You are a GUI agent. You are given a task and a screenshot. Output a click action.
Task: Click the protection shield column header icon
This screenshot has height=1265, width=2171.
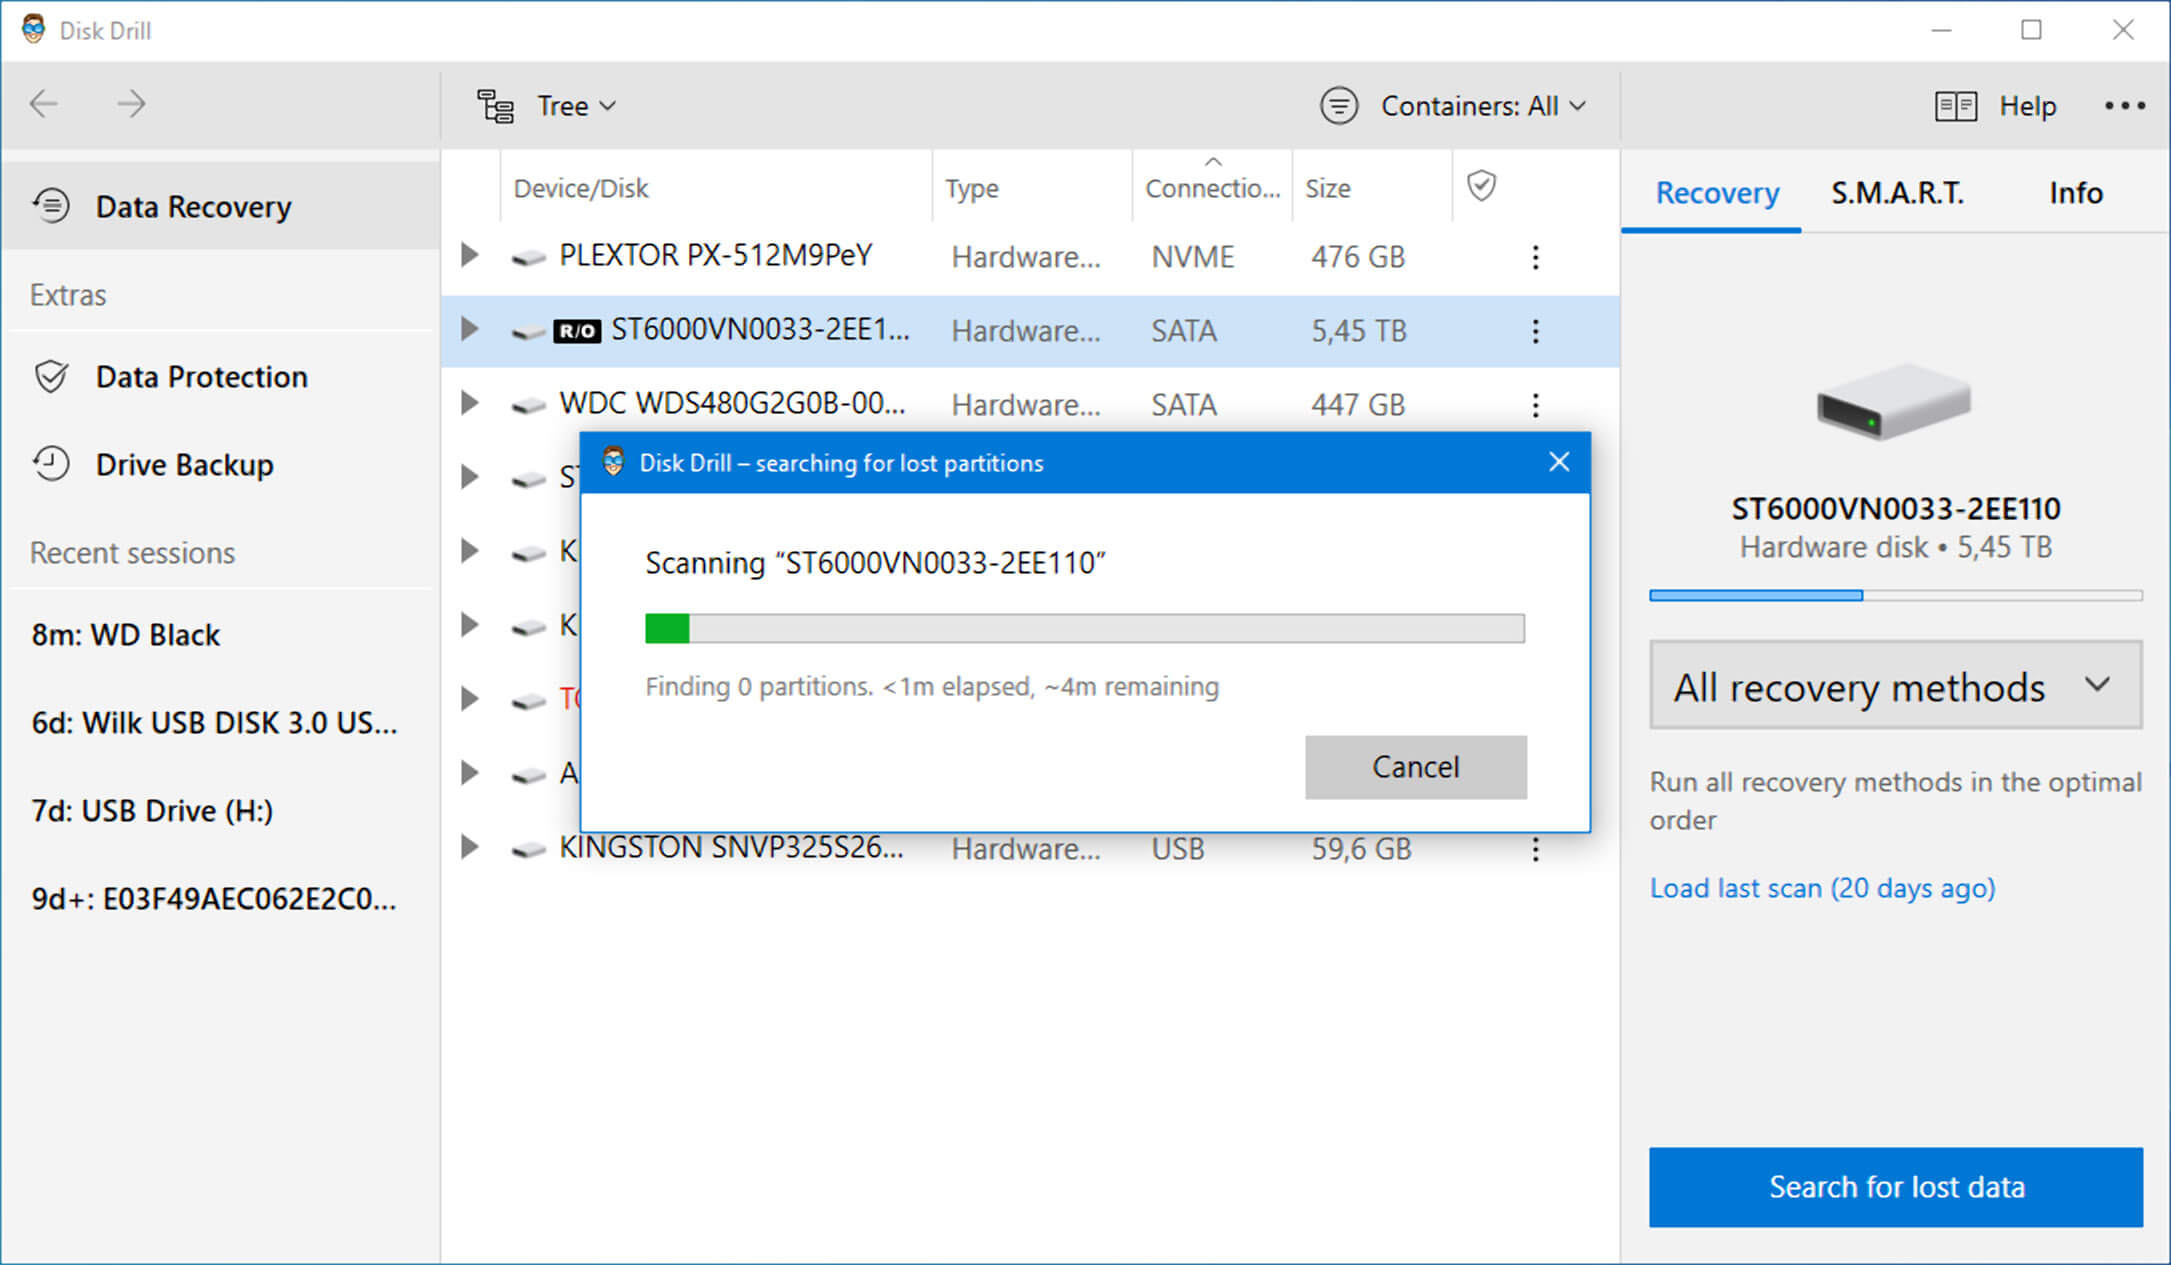[x=1481, y=186]
